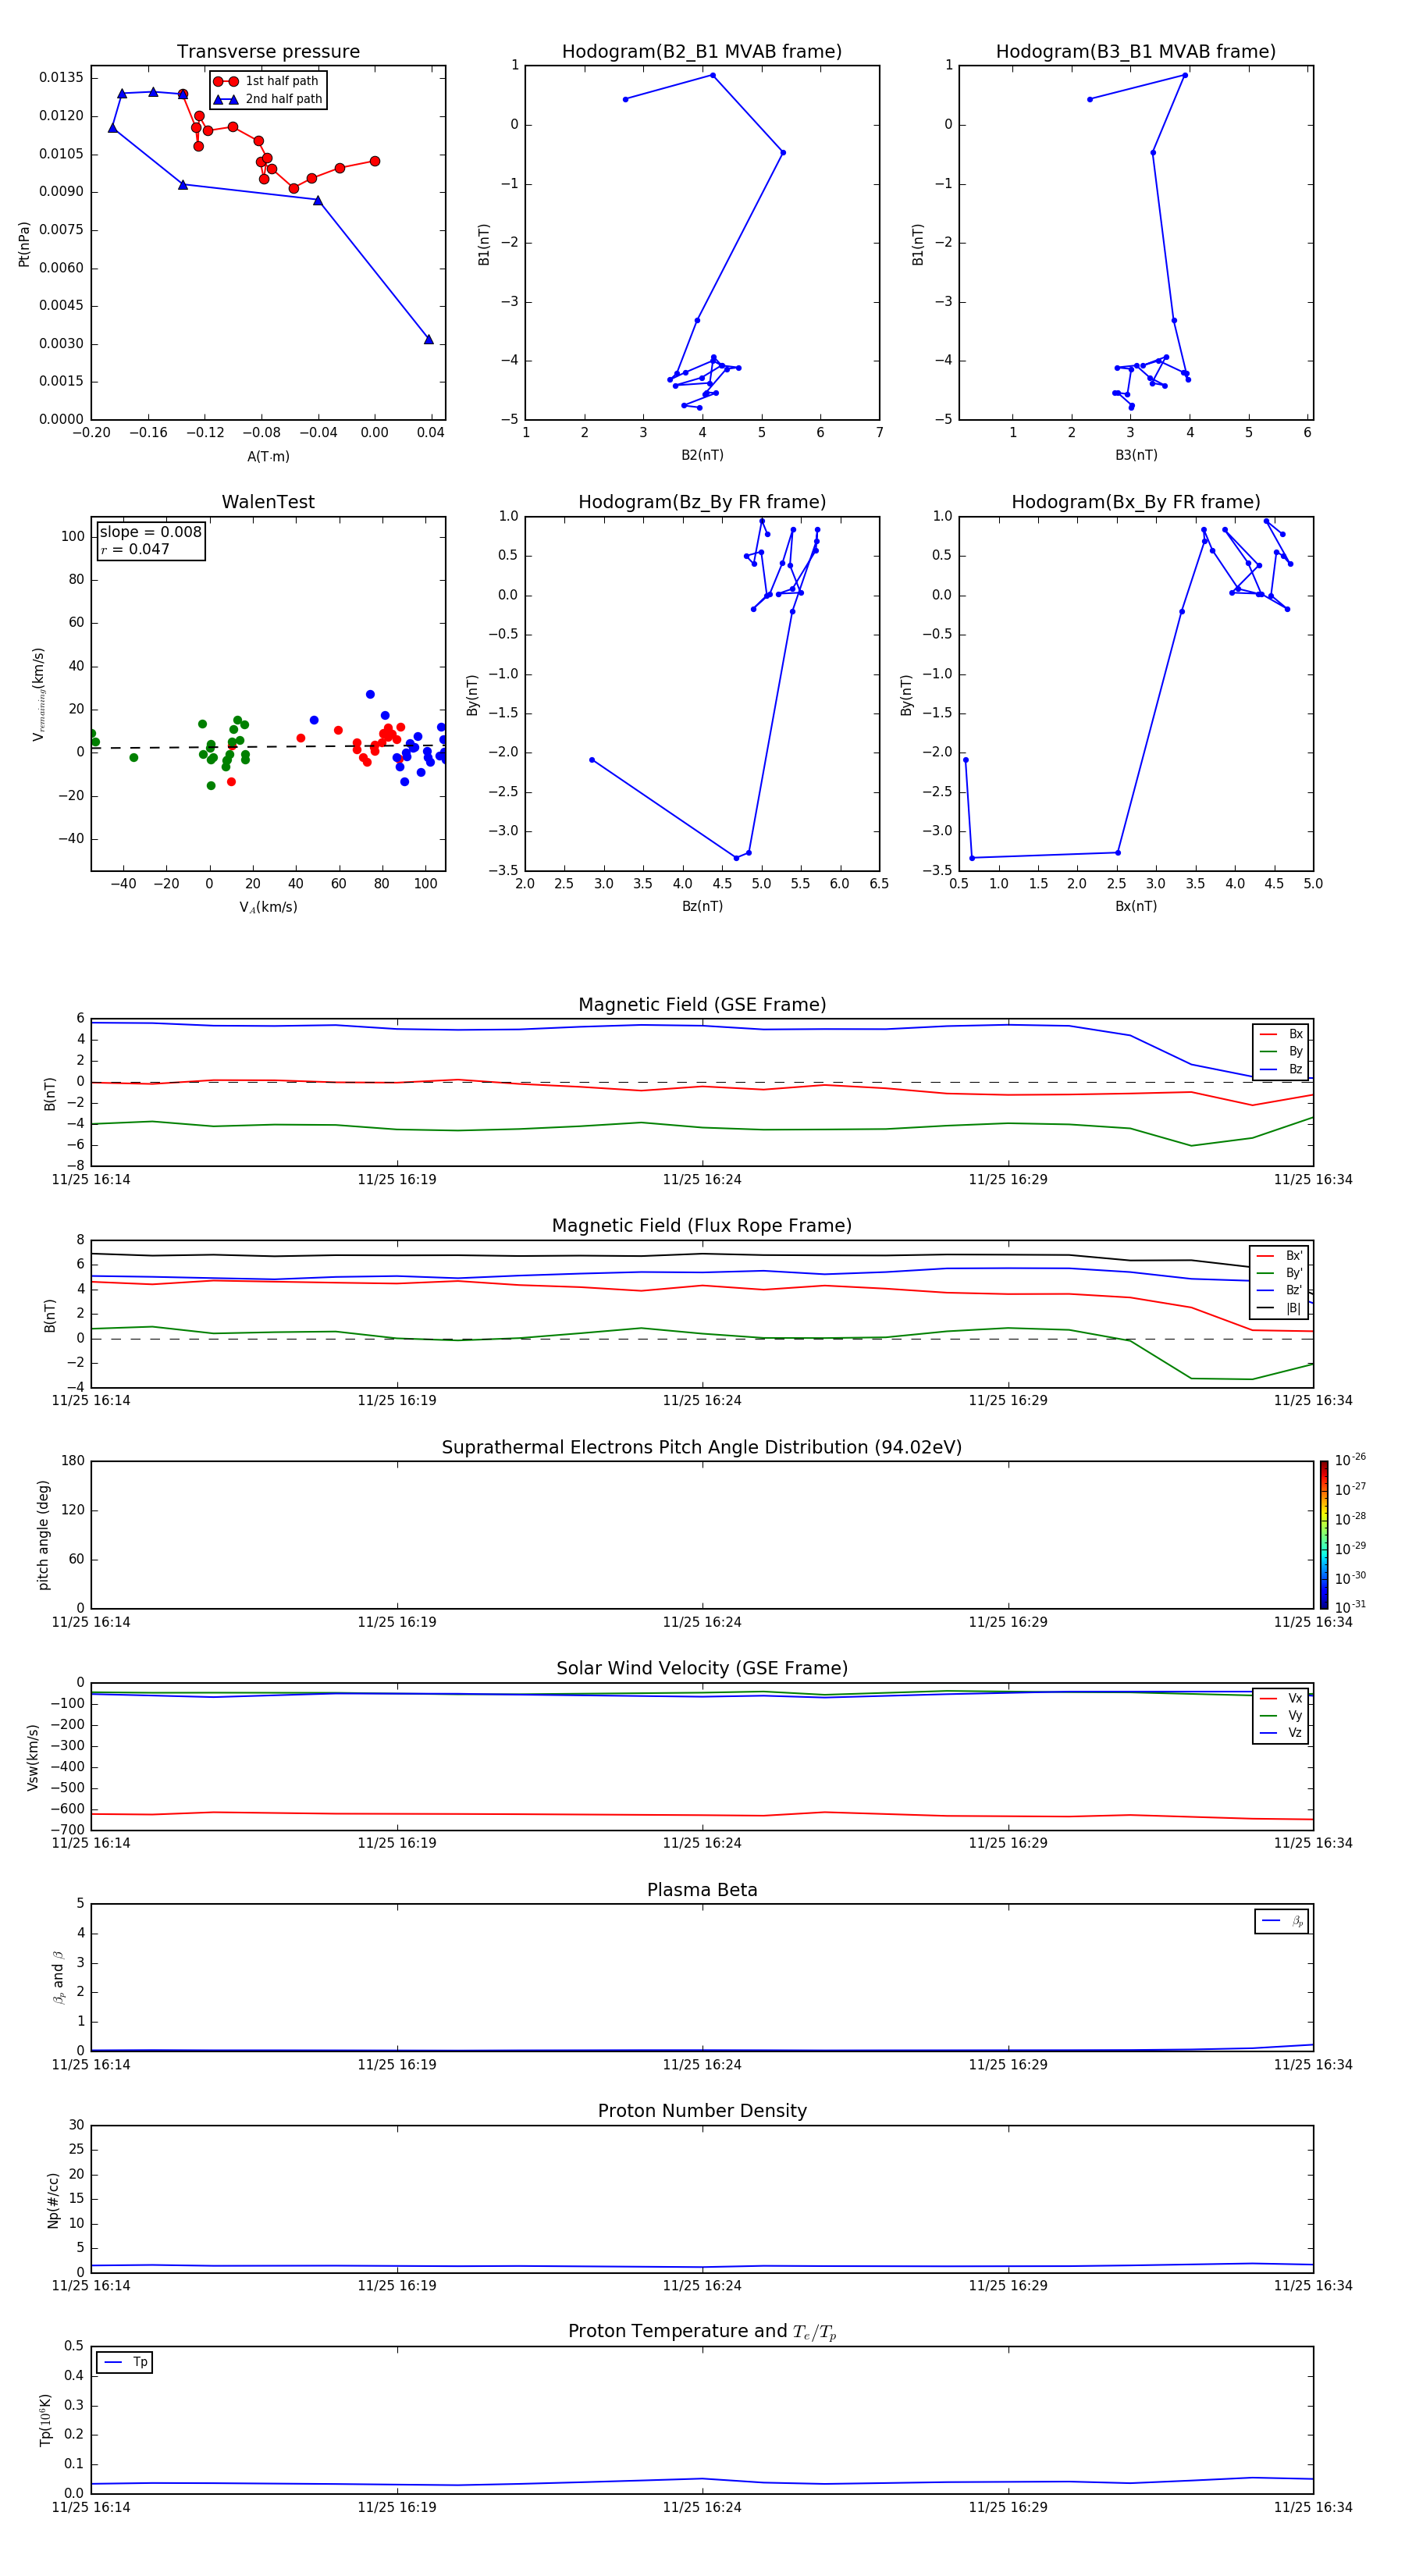1405x2576 pixels.
Task: Click the '|B|' legend entry in Flux Rope plot
Action: coord(1280,1308)
